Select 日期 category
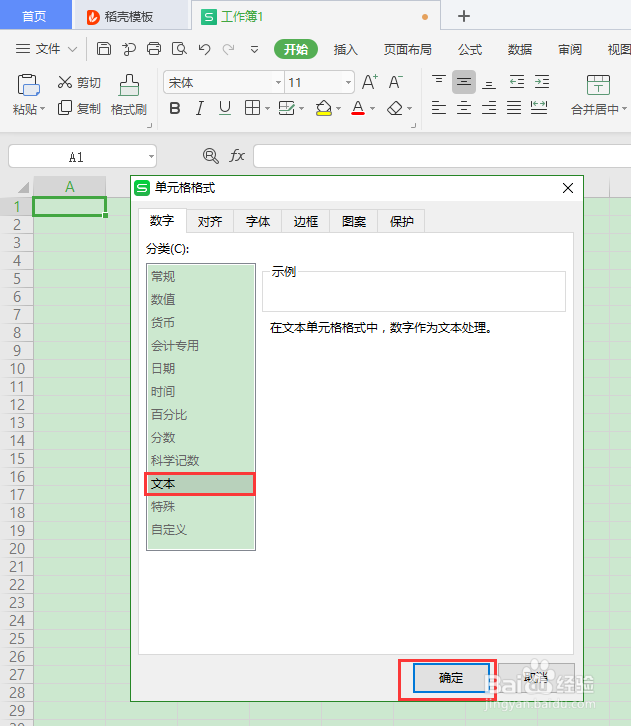This screenshot has width=631, height=726. (x=200, y=369)
